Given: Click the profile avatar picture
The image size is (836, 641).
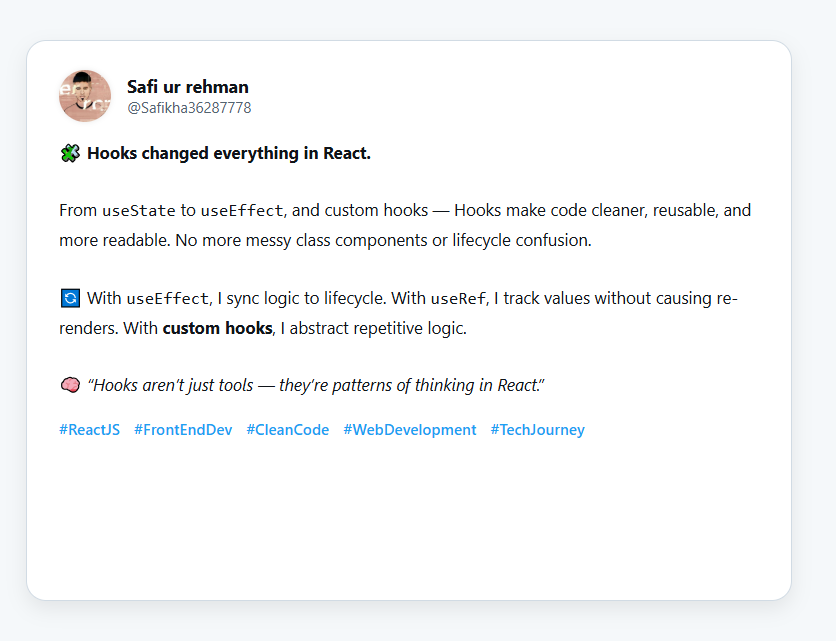Looking at the screenshot, I should (85, 96).
